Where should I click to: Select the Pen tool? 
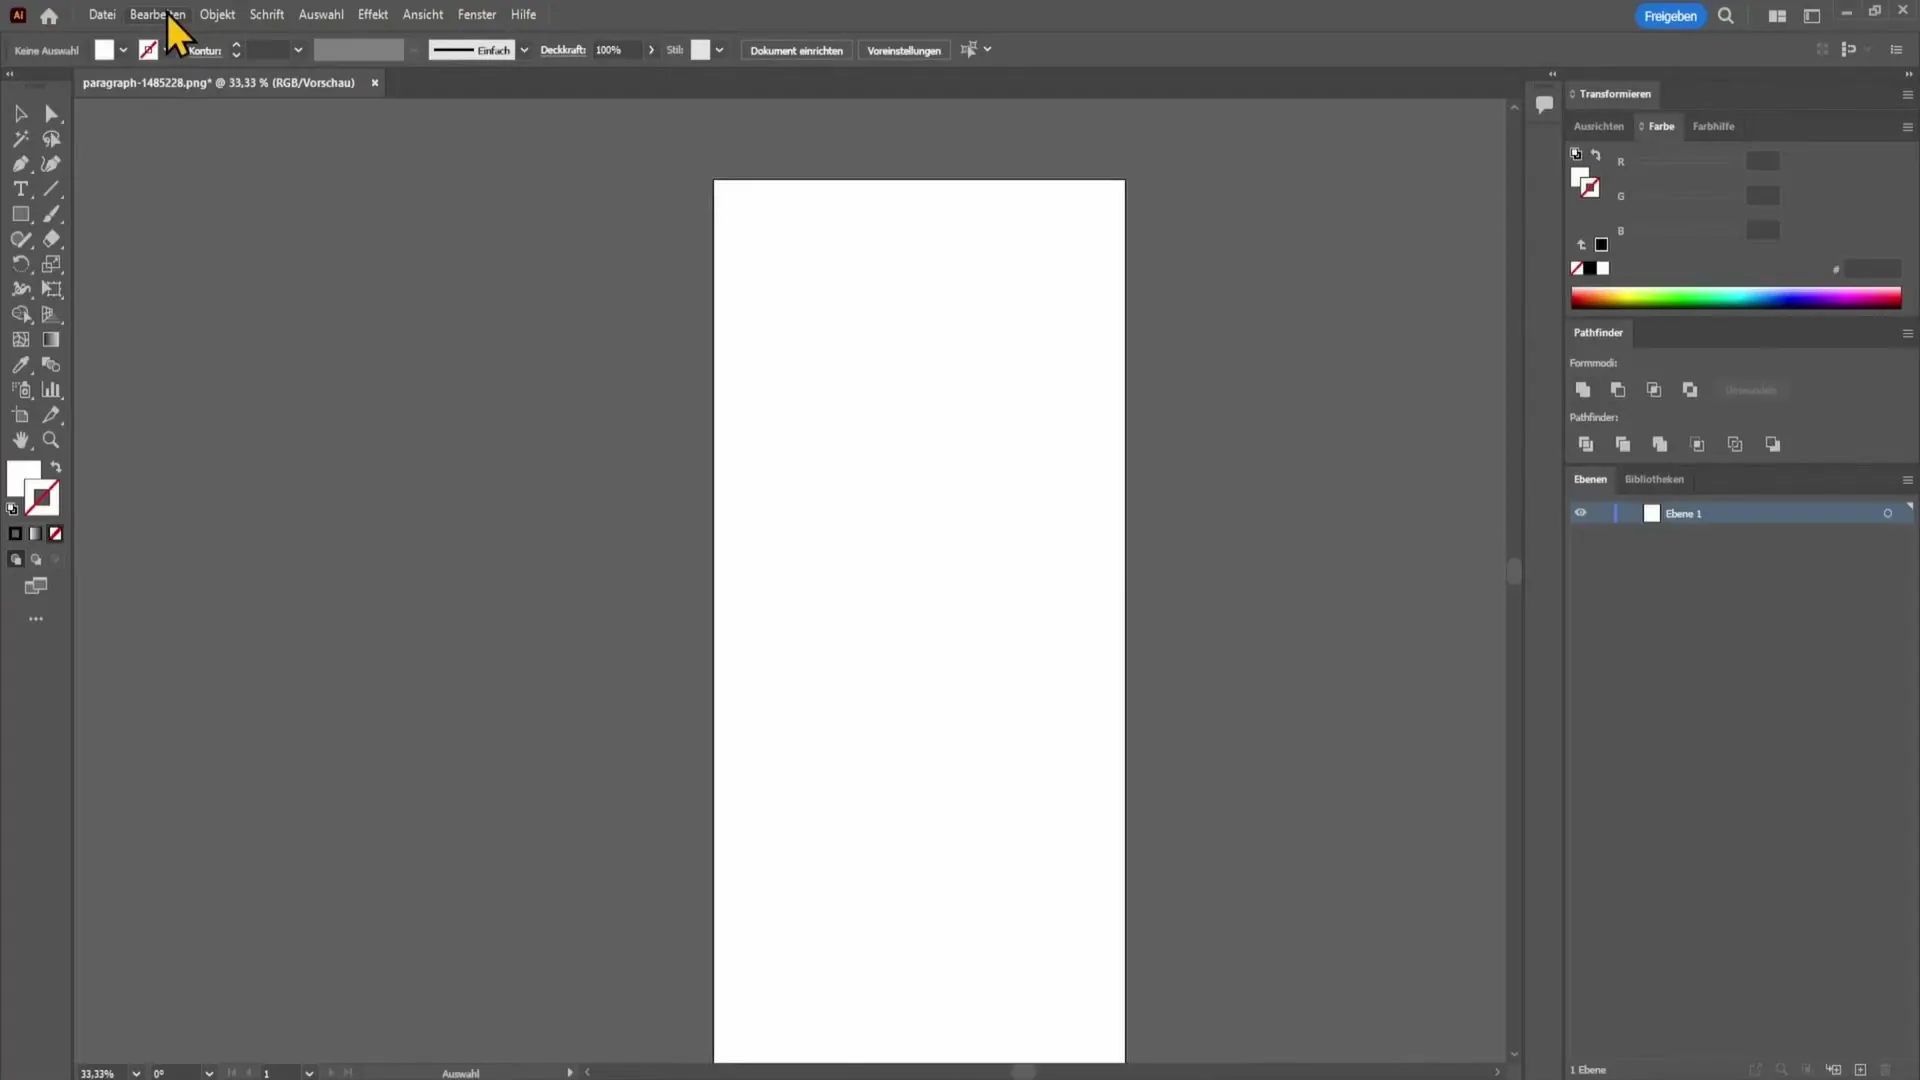click(x=21, y=164)
